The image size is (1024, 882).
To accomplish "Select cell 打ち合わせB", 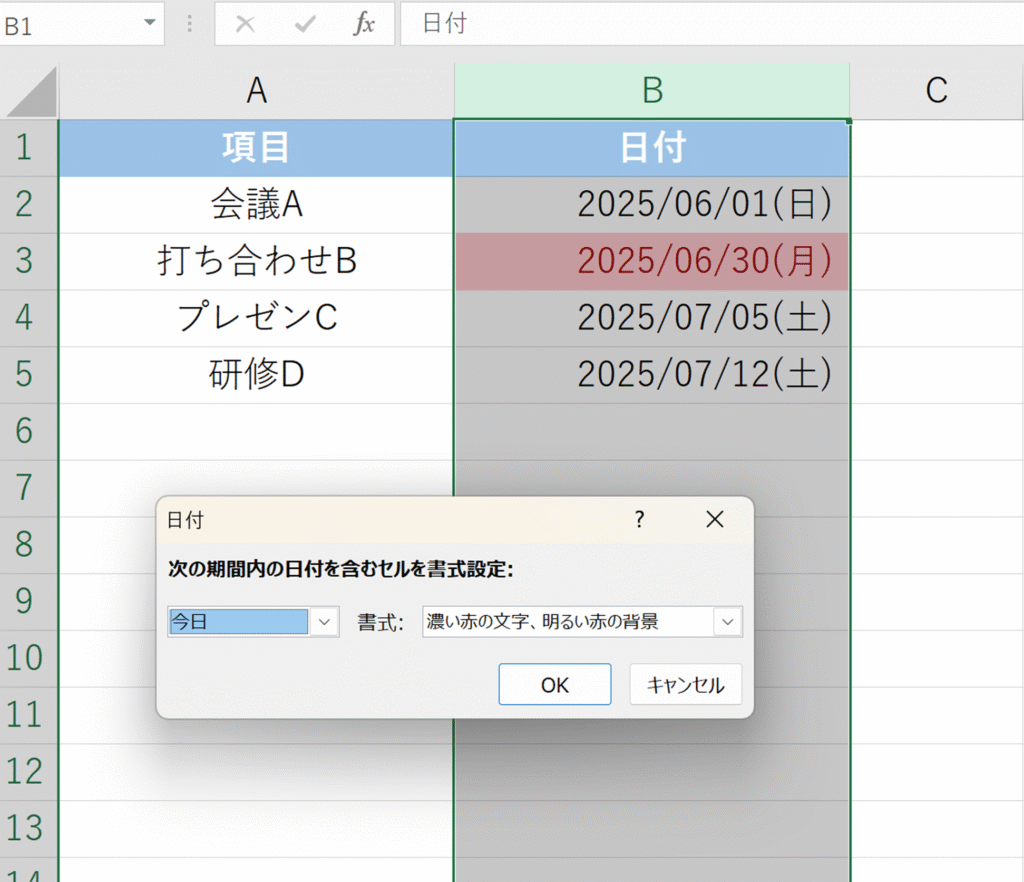I will click(256, 261).
